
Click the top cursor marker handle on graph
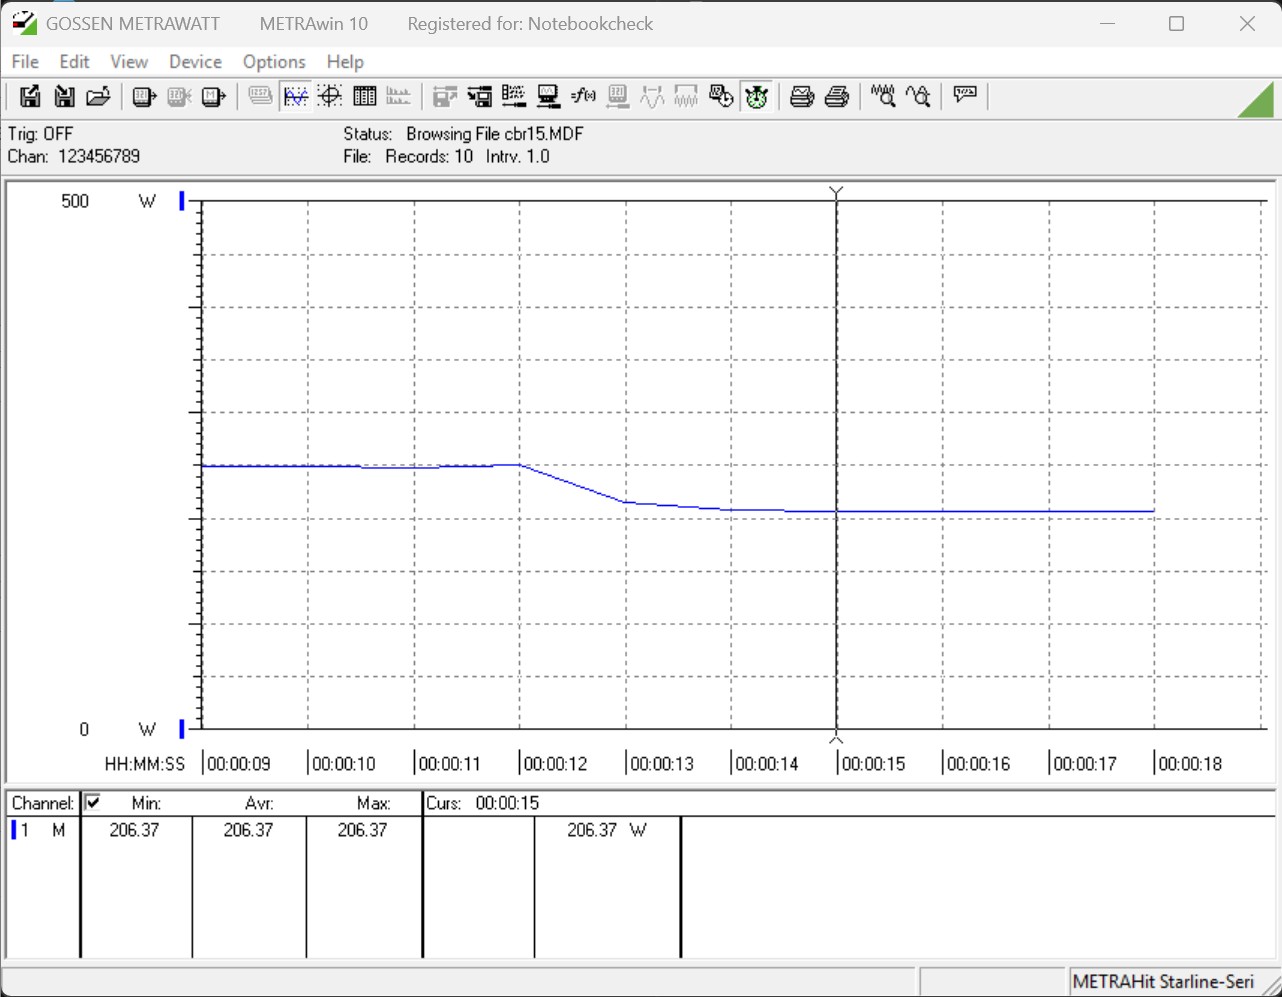coord(836,192)
